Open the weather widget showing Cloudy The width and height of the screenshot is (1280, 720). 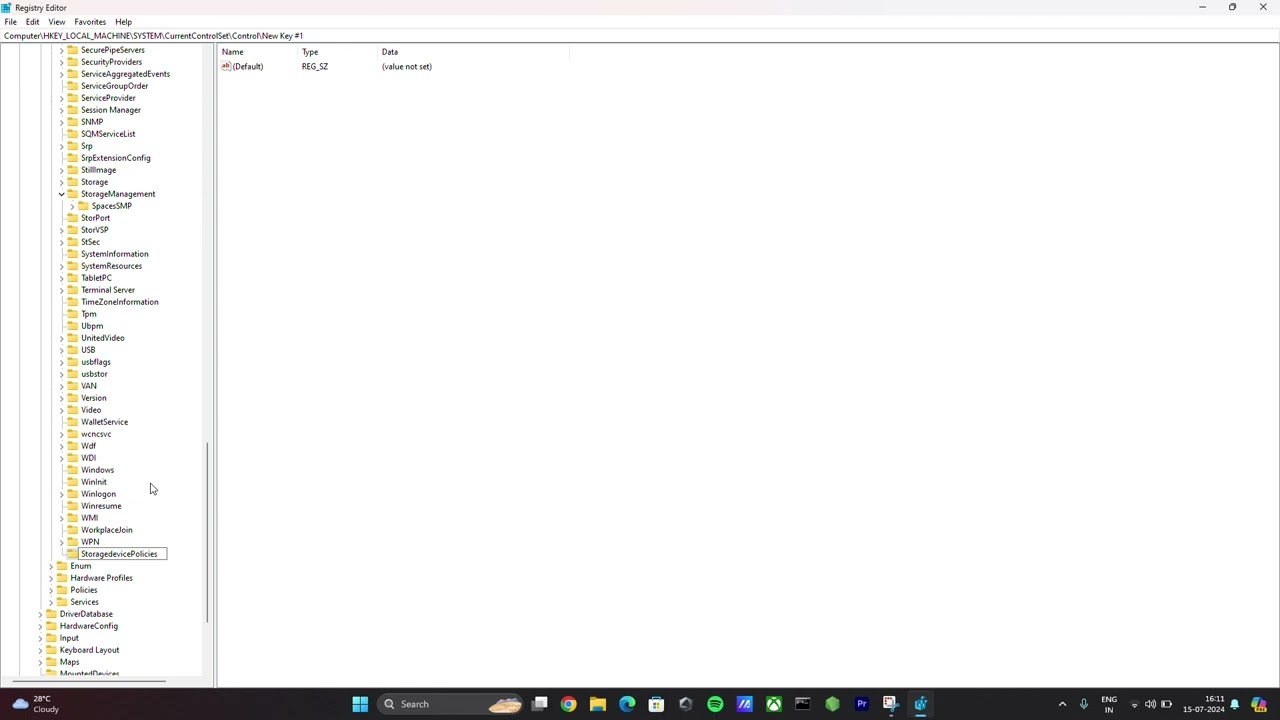click(35, 704)
